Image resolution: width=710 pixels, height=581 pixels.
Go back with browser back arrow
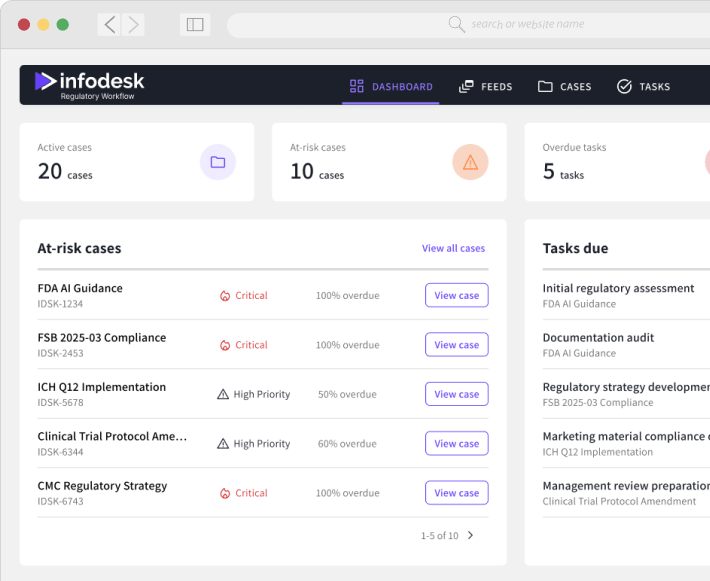[109, 24]
